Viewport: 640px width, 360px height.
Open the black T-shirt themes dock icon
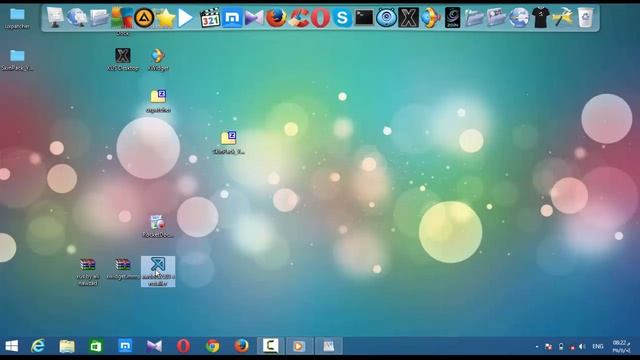pyautogui.click(x=541, y=18)
